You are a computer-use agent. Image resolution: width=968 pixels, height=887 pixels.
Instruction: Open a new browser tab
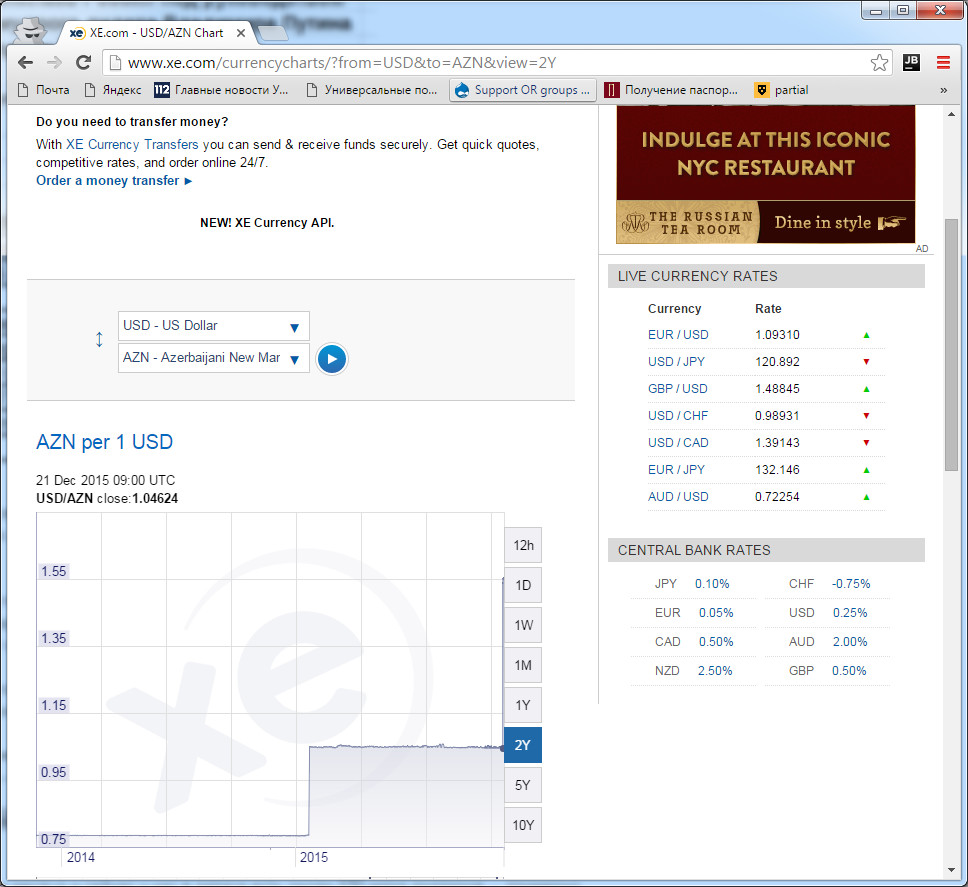pos(272,33)
